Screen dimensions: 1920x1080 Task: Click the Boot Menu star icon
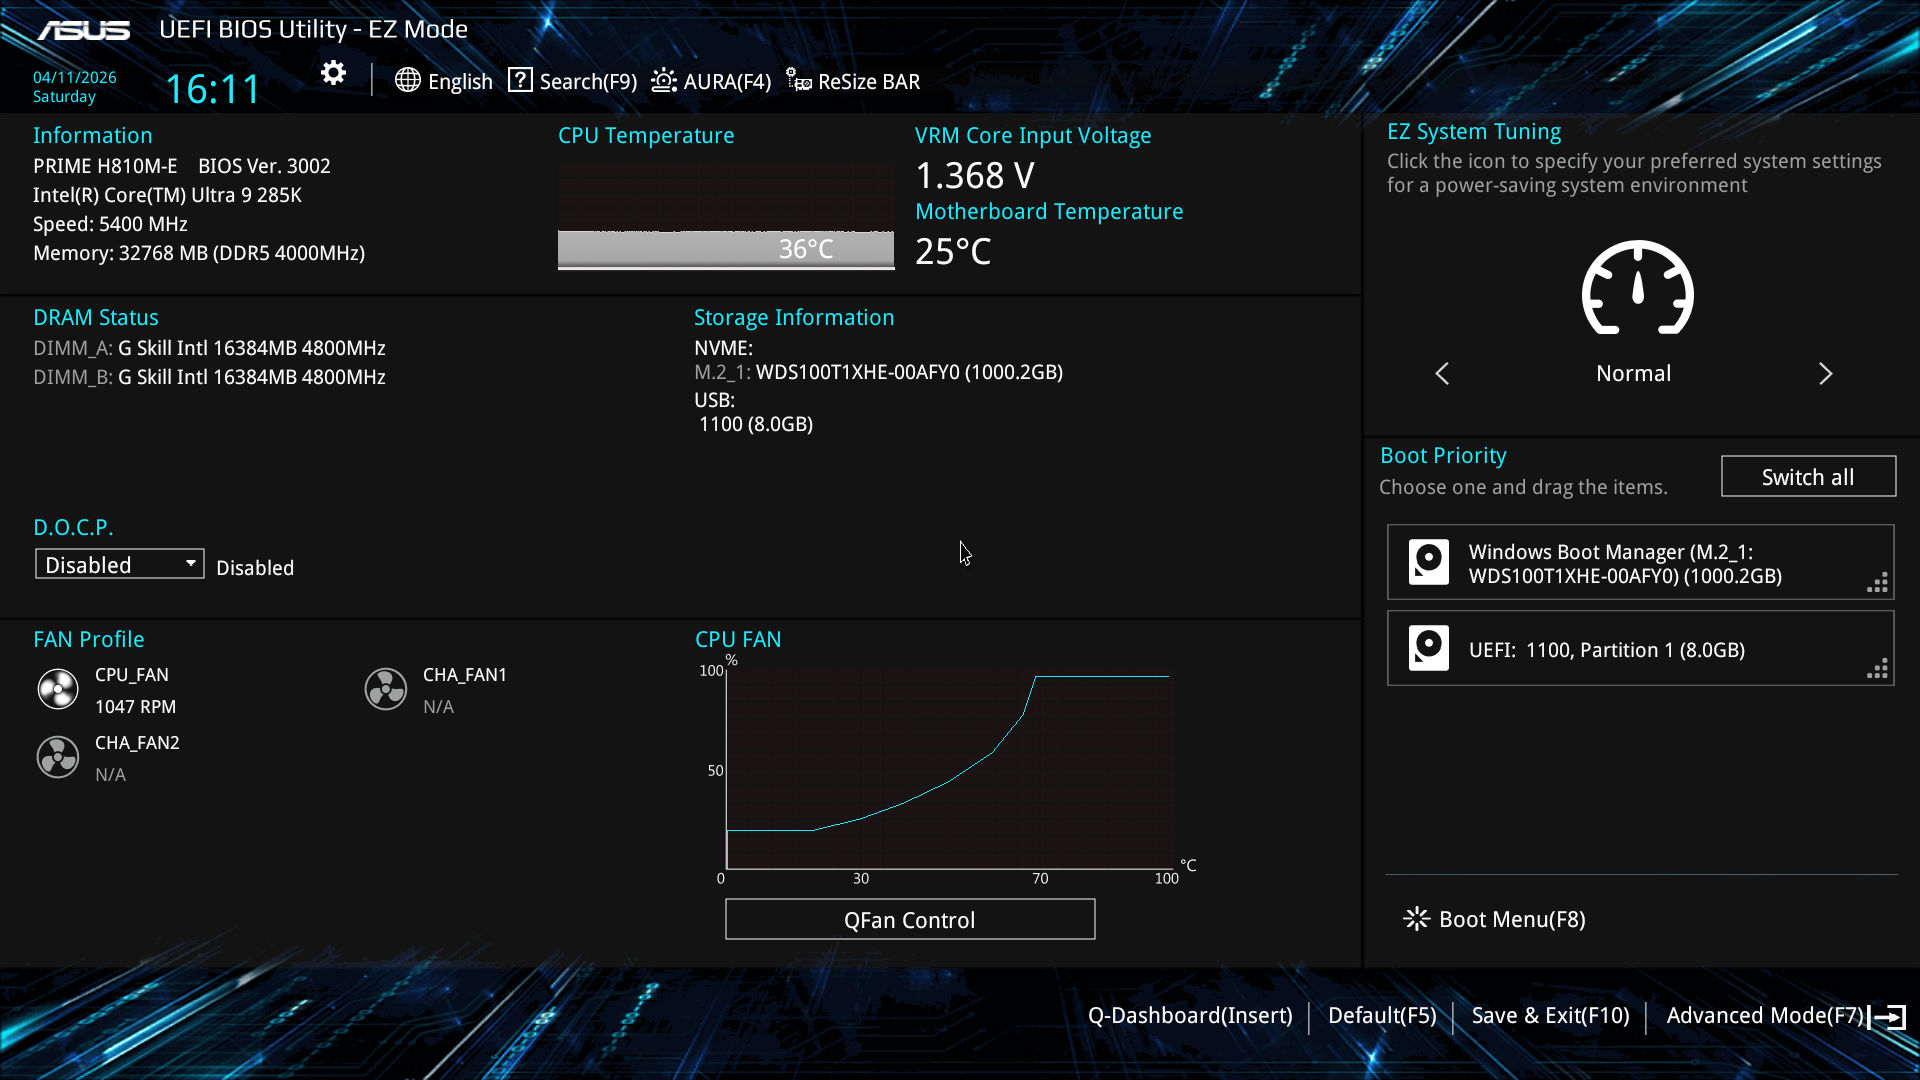coord(1417,919)
